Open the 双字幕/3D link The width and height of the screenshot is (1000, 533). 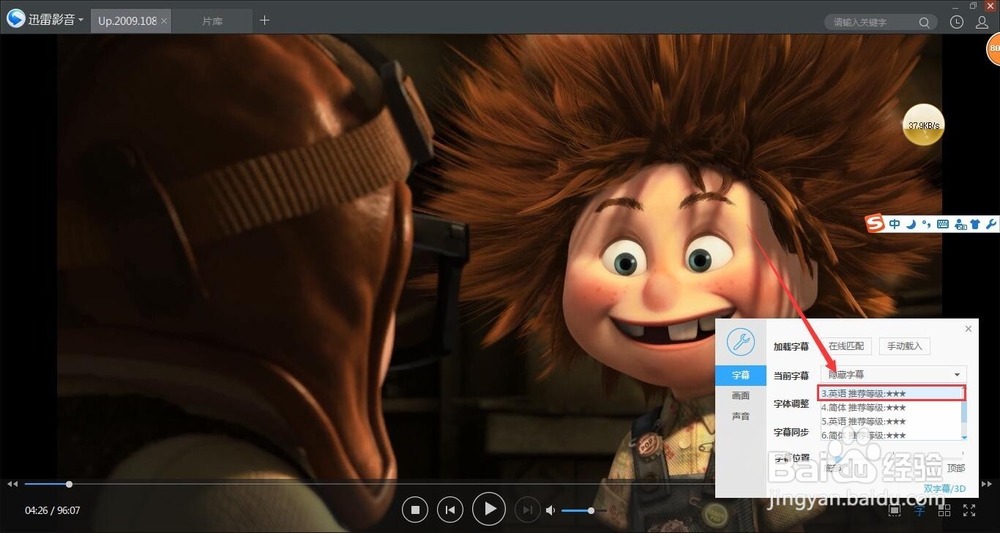(945, 489)
